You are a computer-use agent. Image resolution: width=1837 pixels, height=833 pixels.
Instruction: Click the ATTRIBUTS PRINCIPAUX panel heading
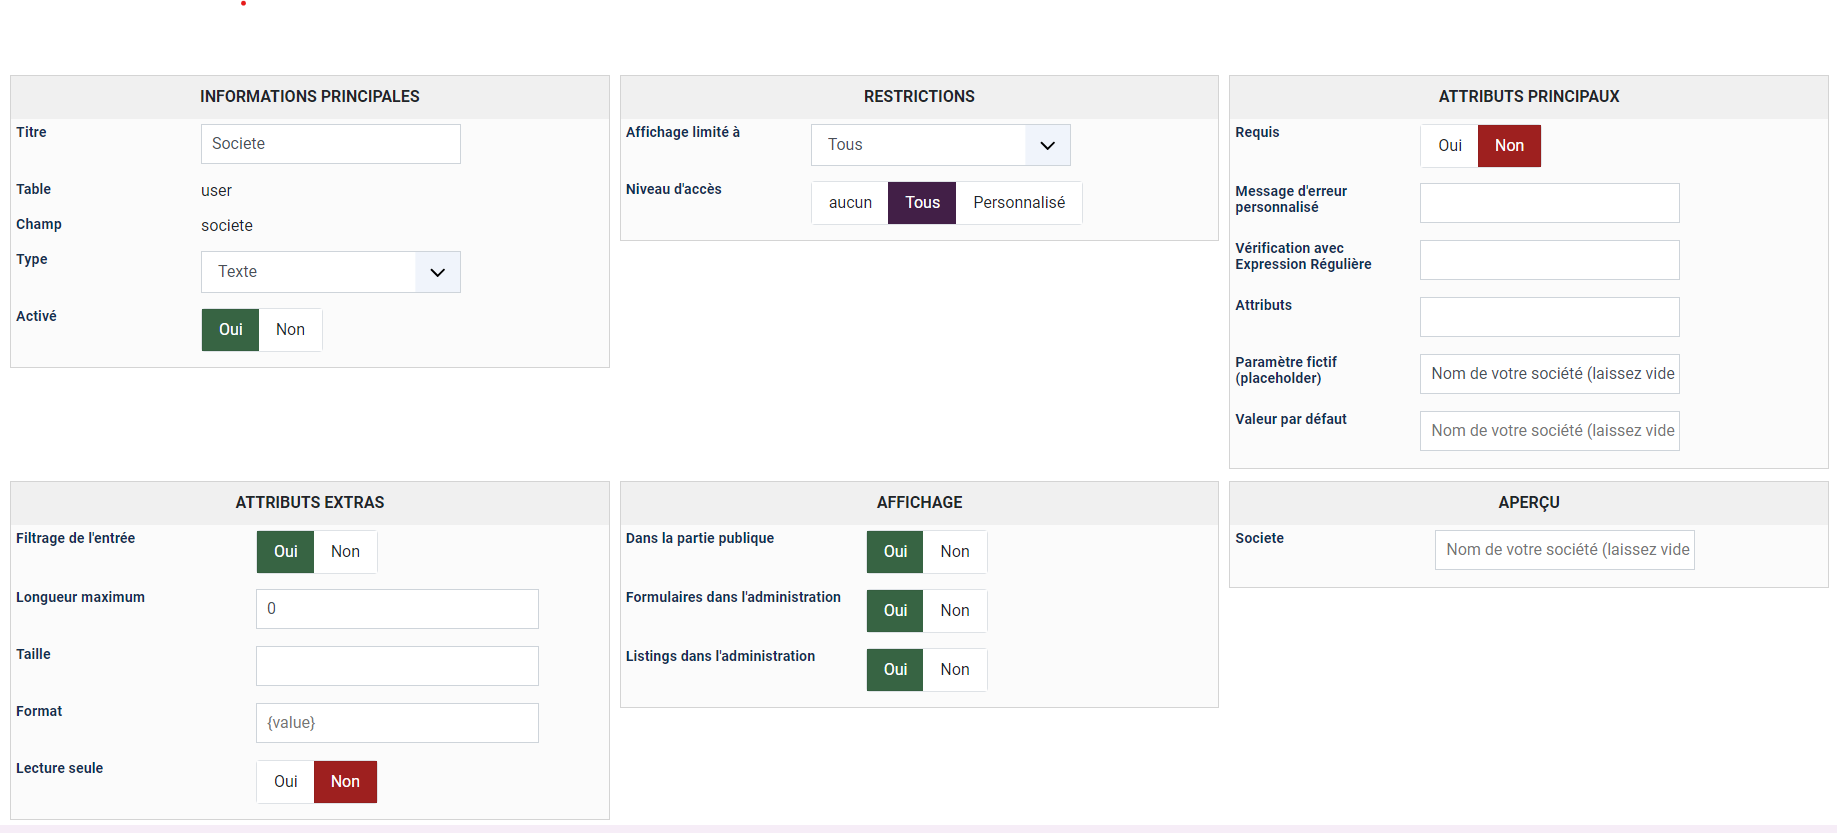(x=1529, y=97)
